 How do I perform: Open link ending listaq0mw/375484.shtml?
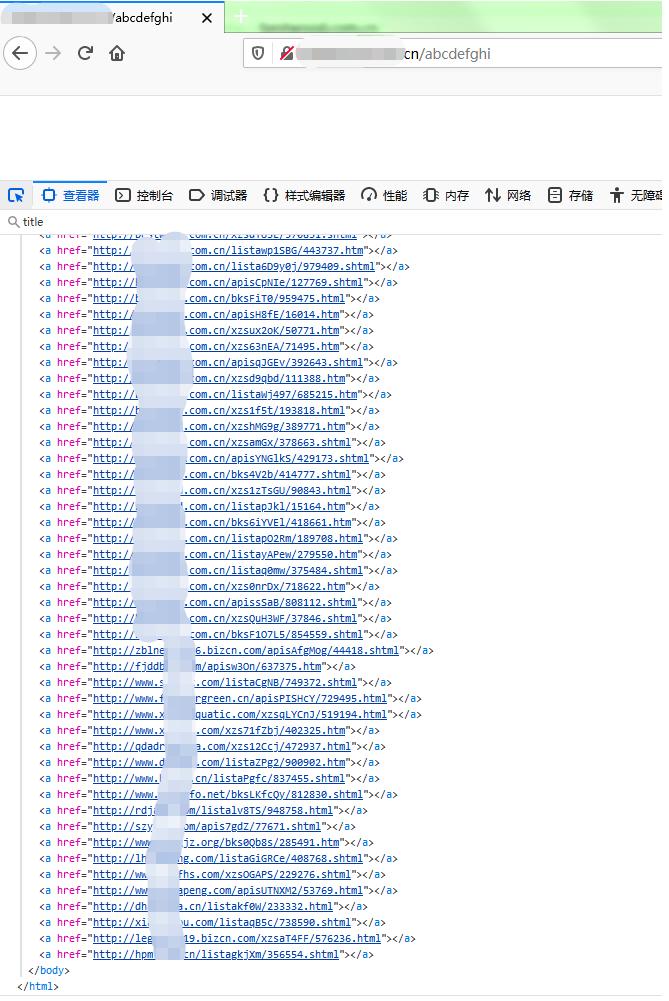(x=228, y=570)
